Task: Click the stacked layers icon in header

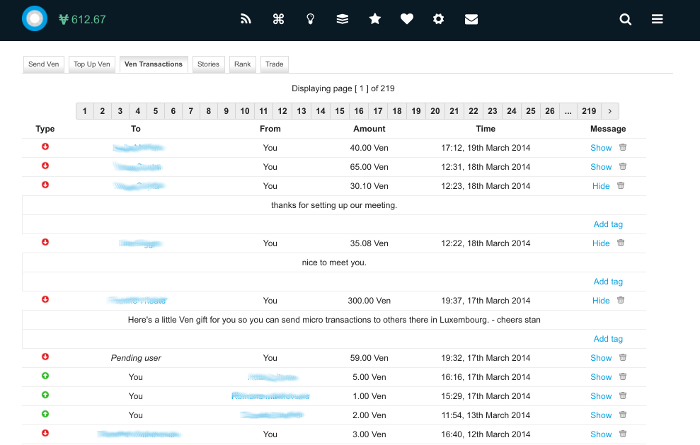Action: pos(343,19)
